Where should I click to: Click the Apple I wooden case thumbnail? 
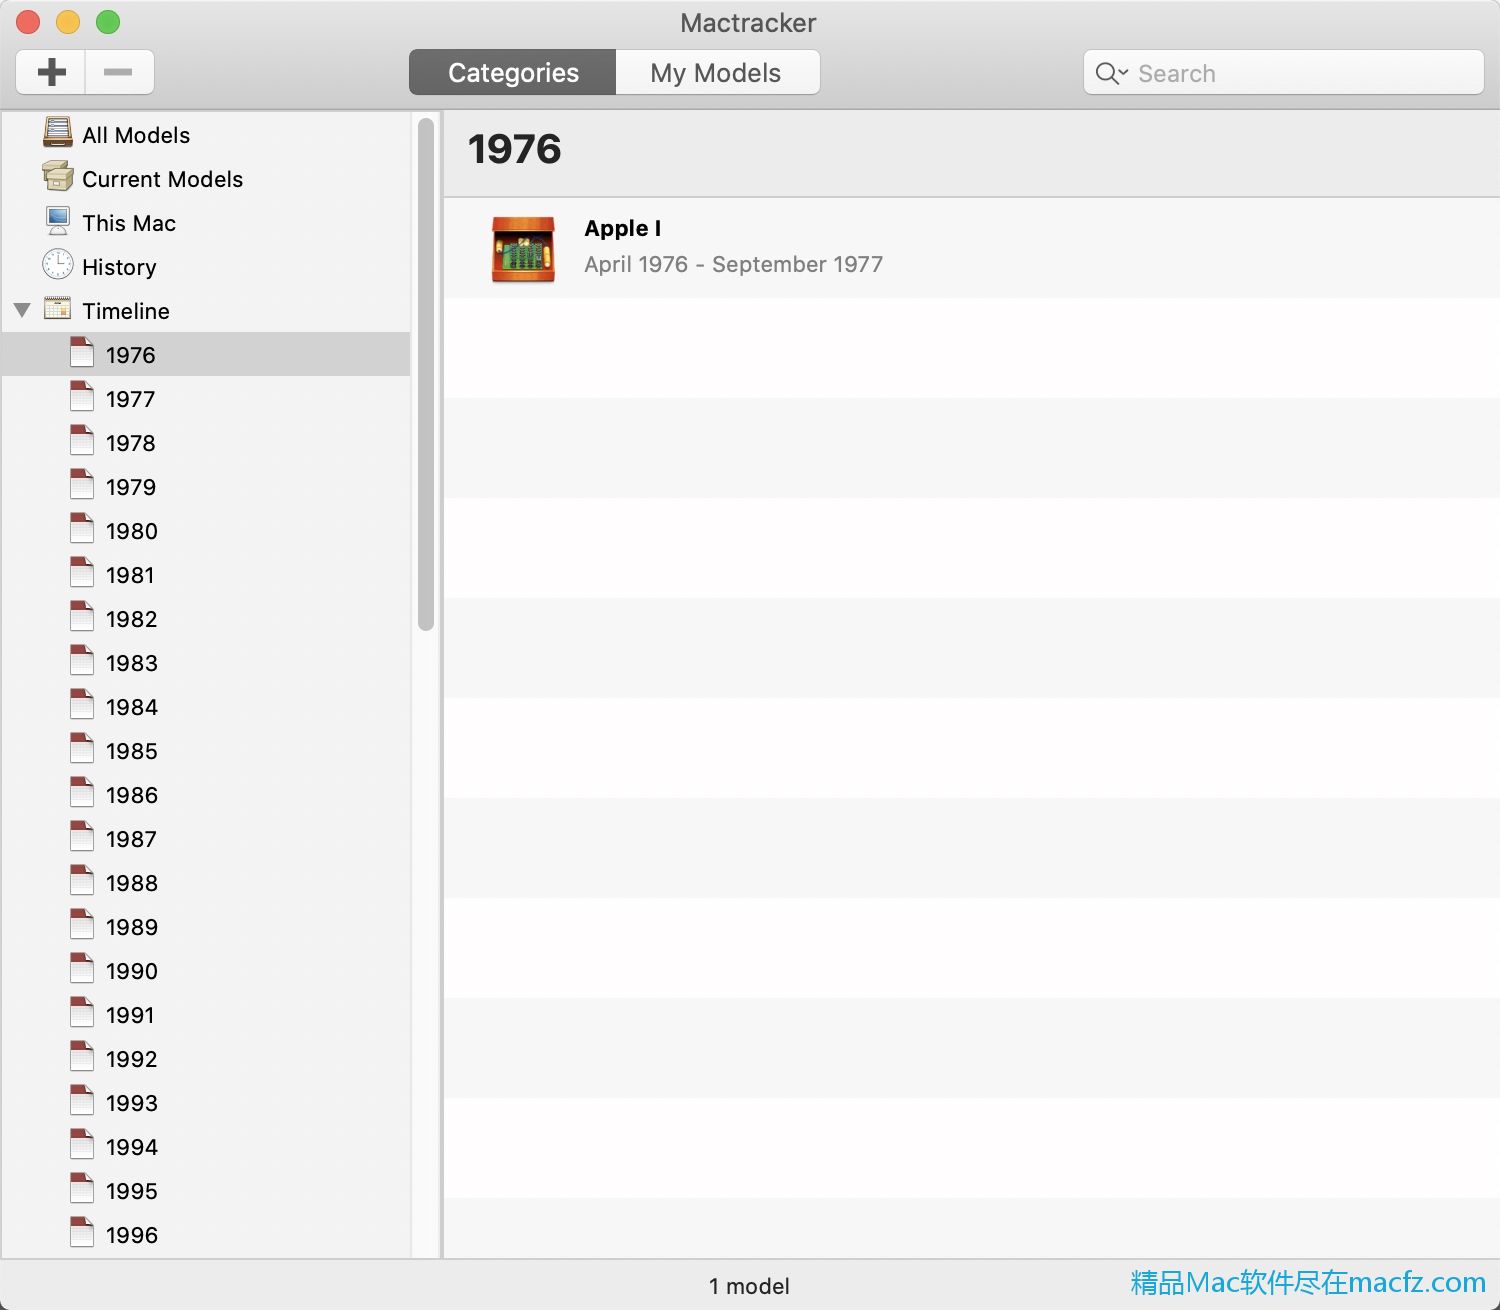523,249
